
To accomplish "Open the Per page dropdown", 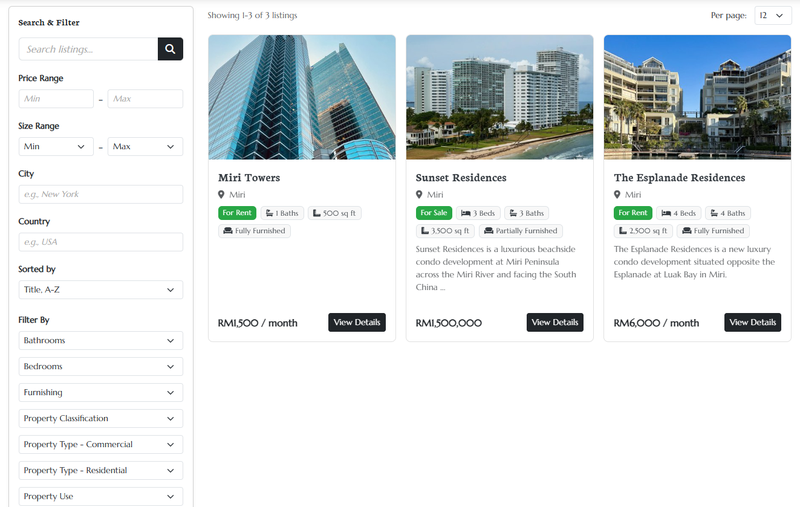I will coord(773,16).
